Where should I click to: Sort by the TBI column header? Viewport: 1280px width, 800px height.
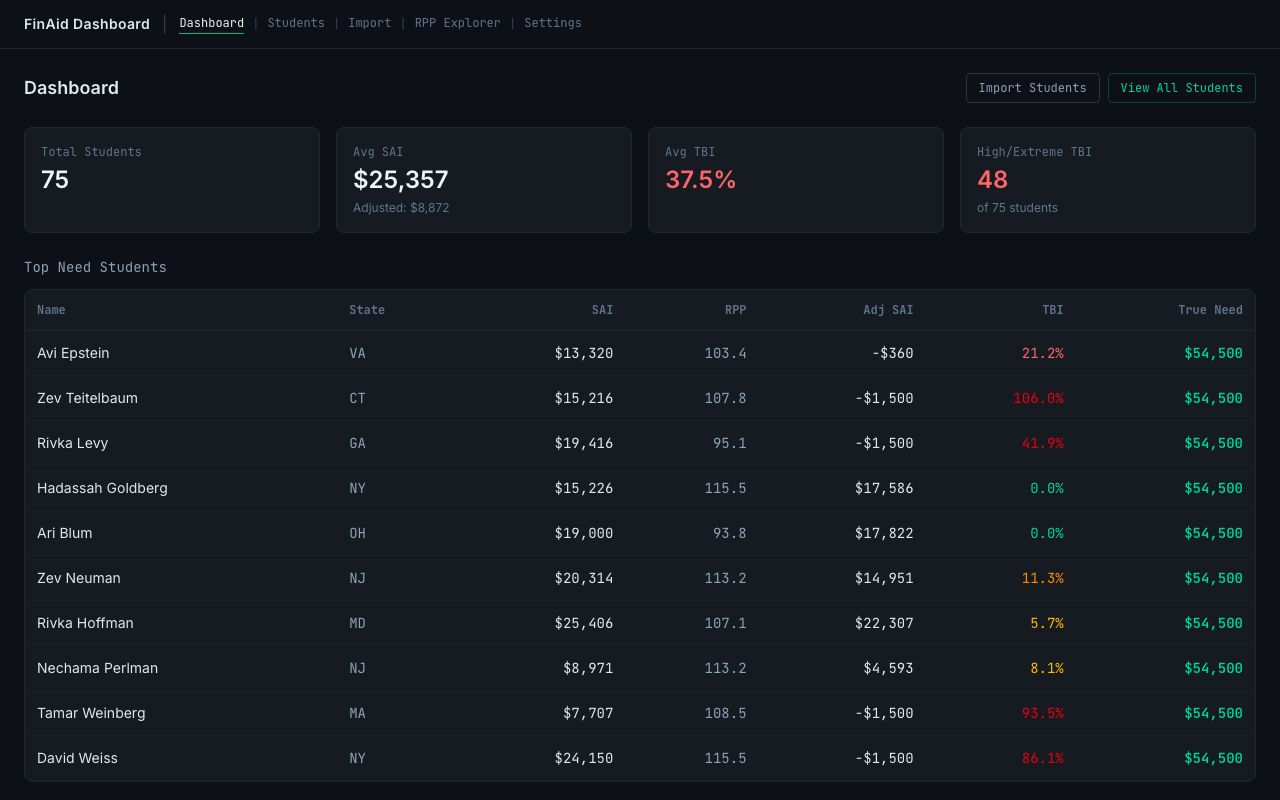point(1052,310)
